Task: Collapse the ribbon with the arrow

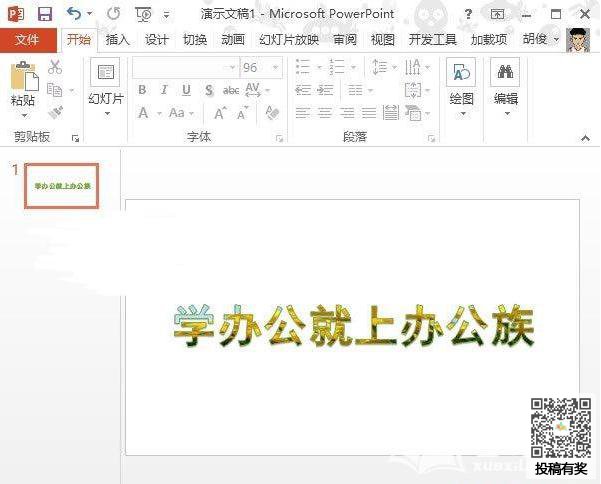Action: 585,138
